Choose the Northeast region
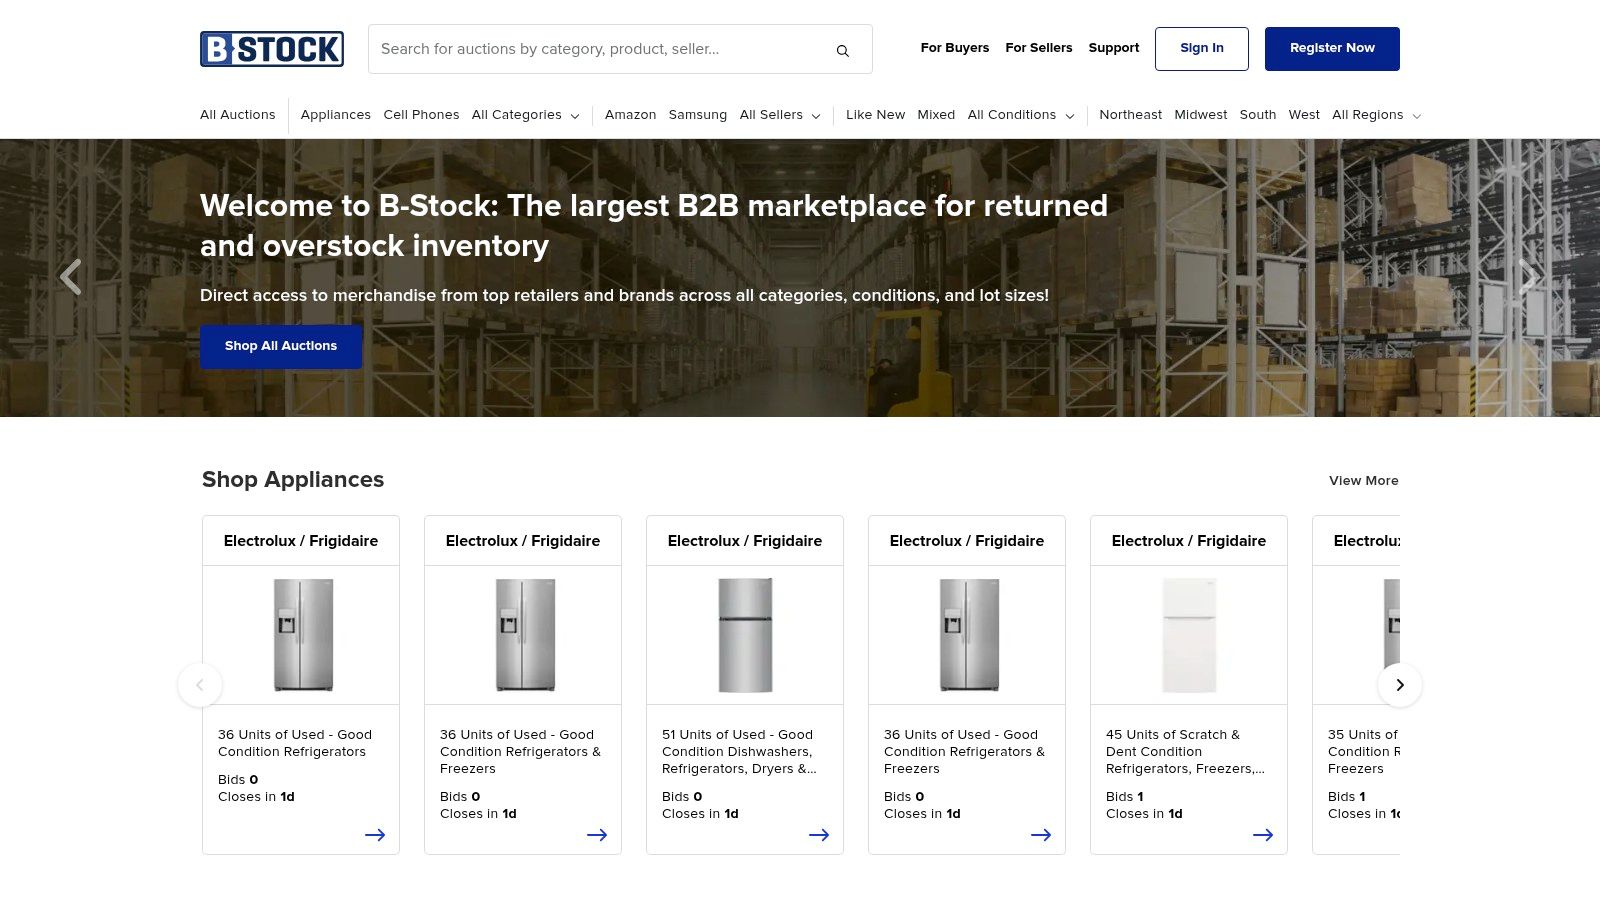 (x=1130, y=115)
